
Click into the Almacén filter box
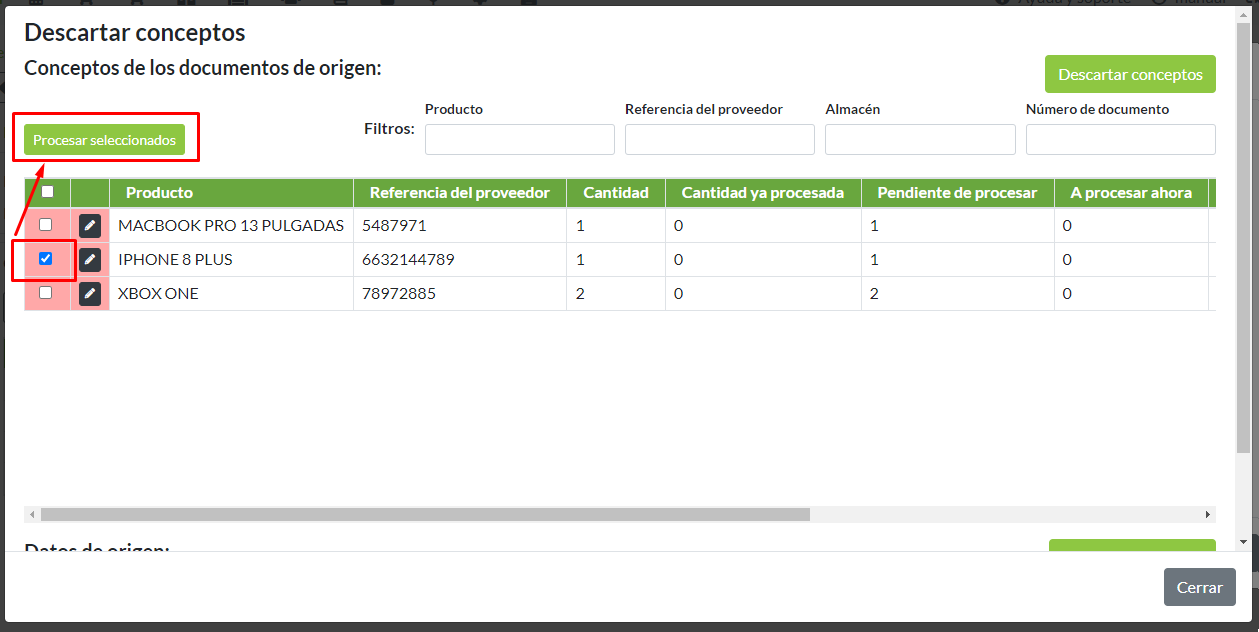[x=919, y=140]
